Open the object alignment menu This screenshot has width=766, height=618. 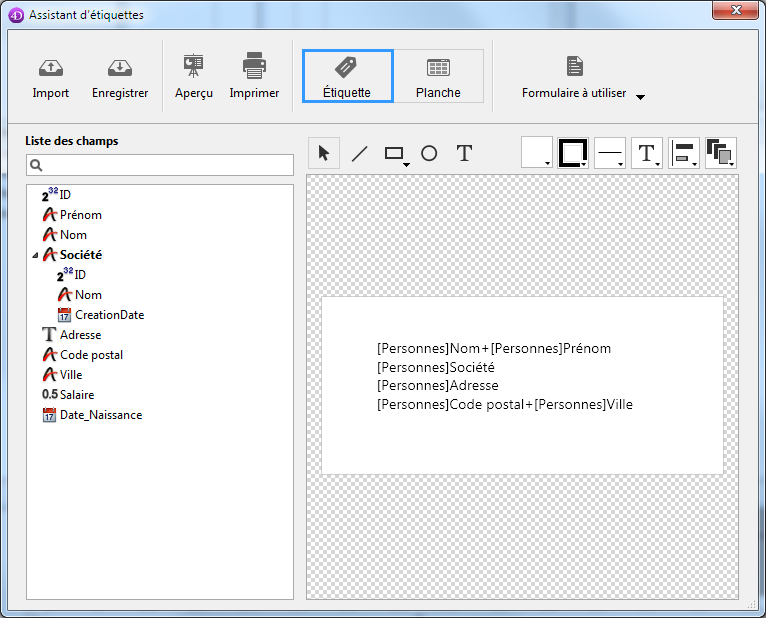tap(684, 153)
